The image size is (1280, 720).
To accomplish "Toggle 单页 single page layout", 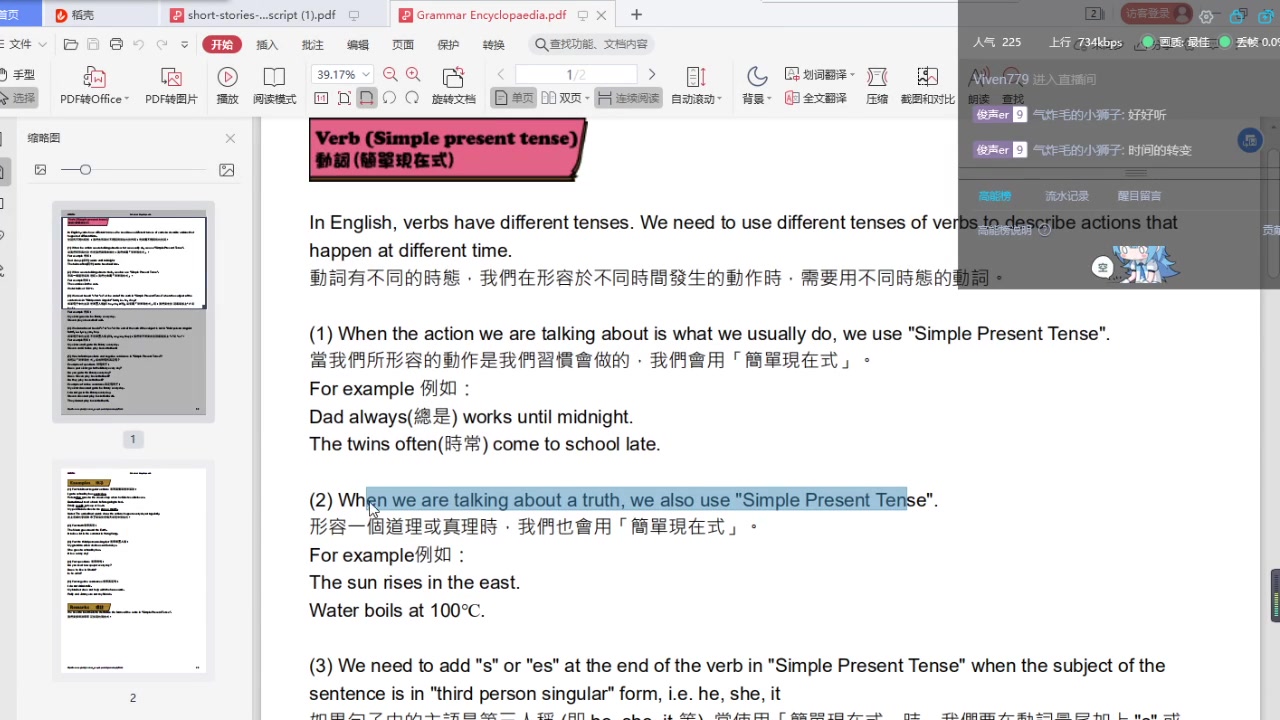I will click(514, 98).
